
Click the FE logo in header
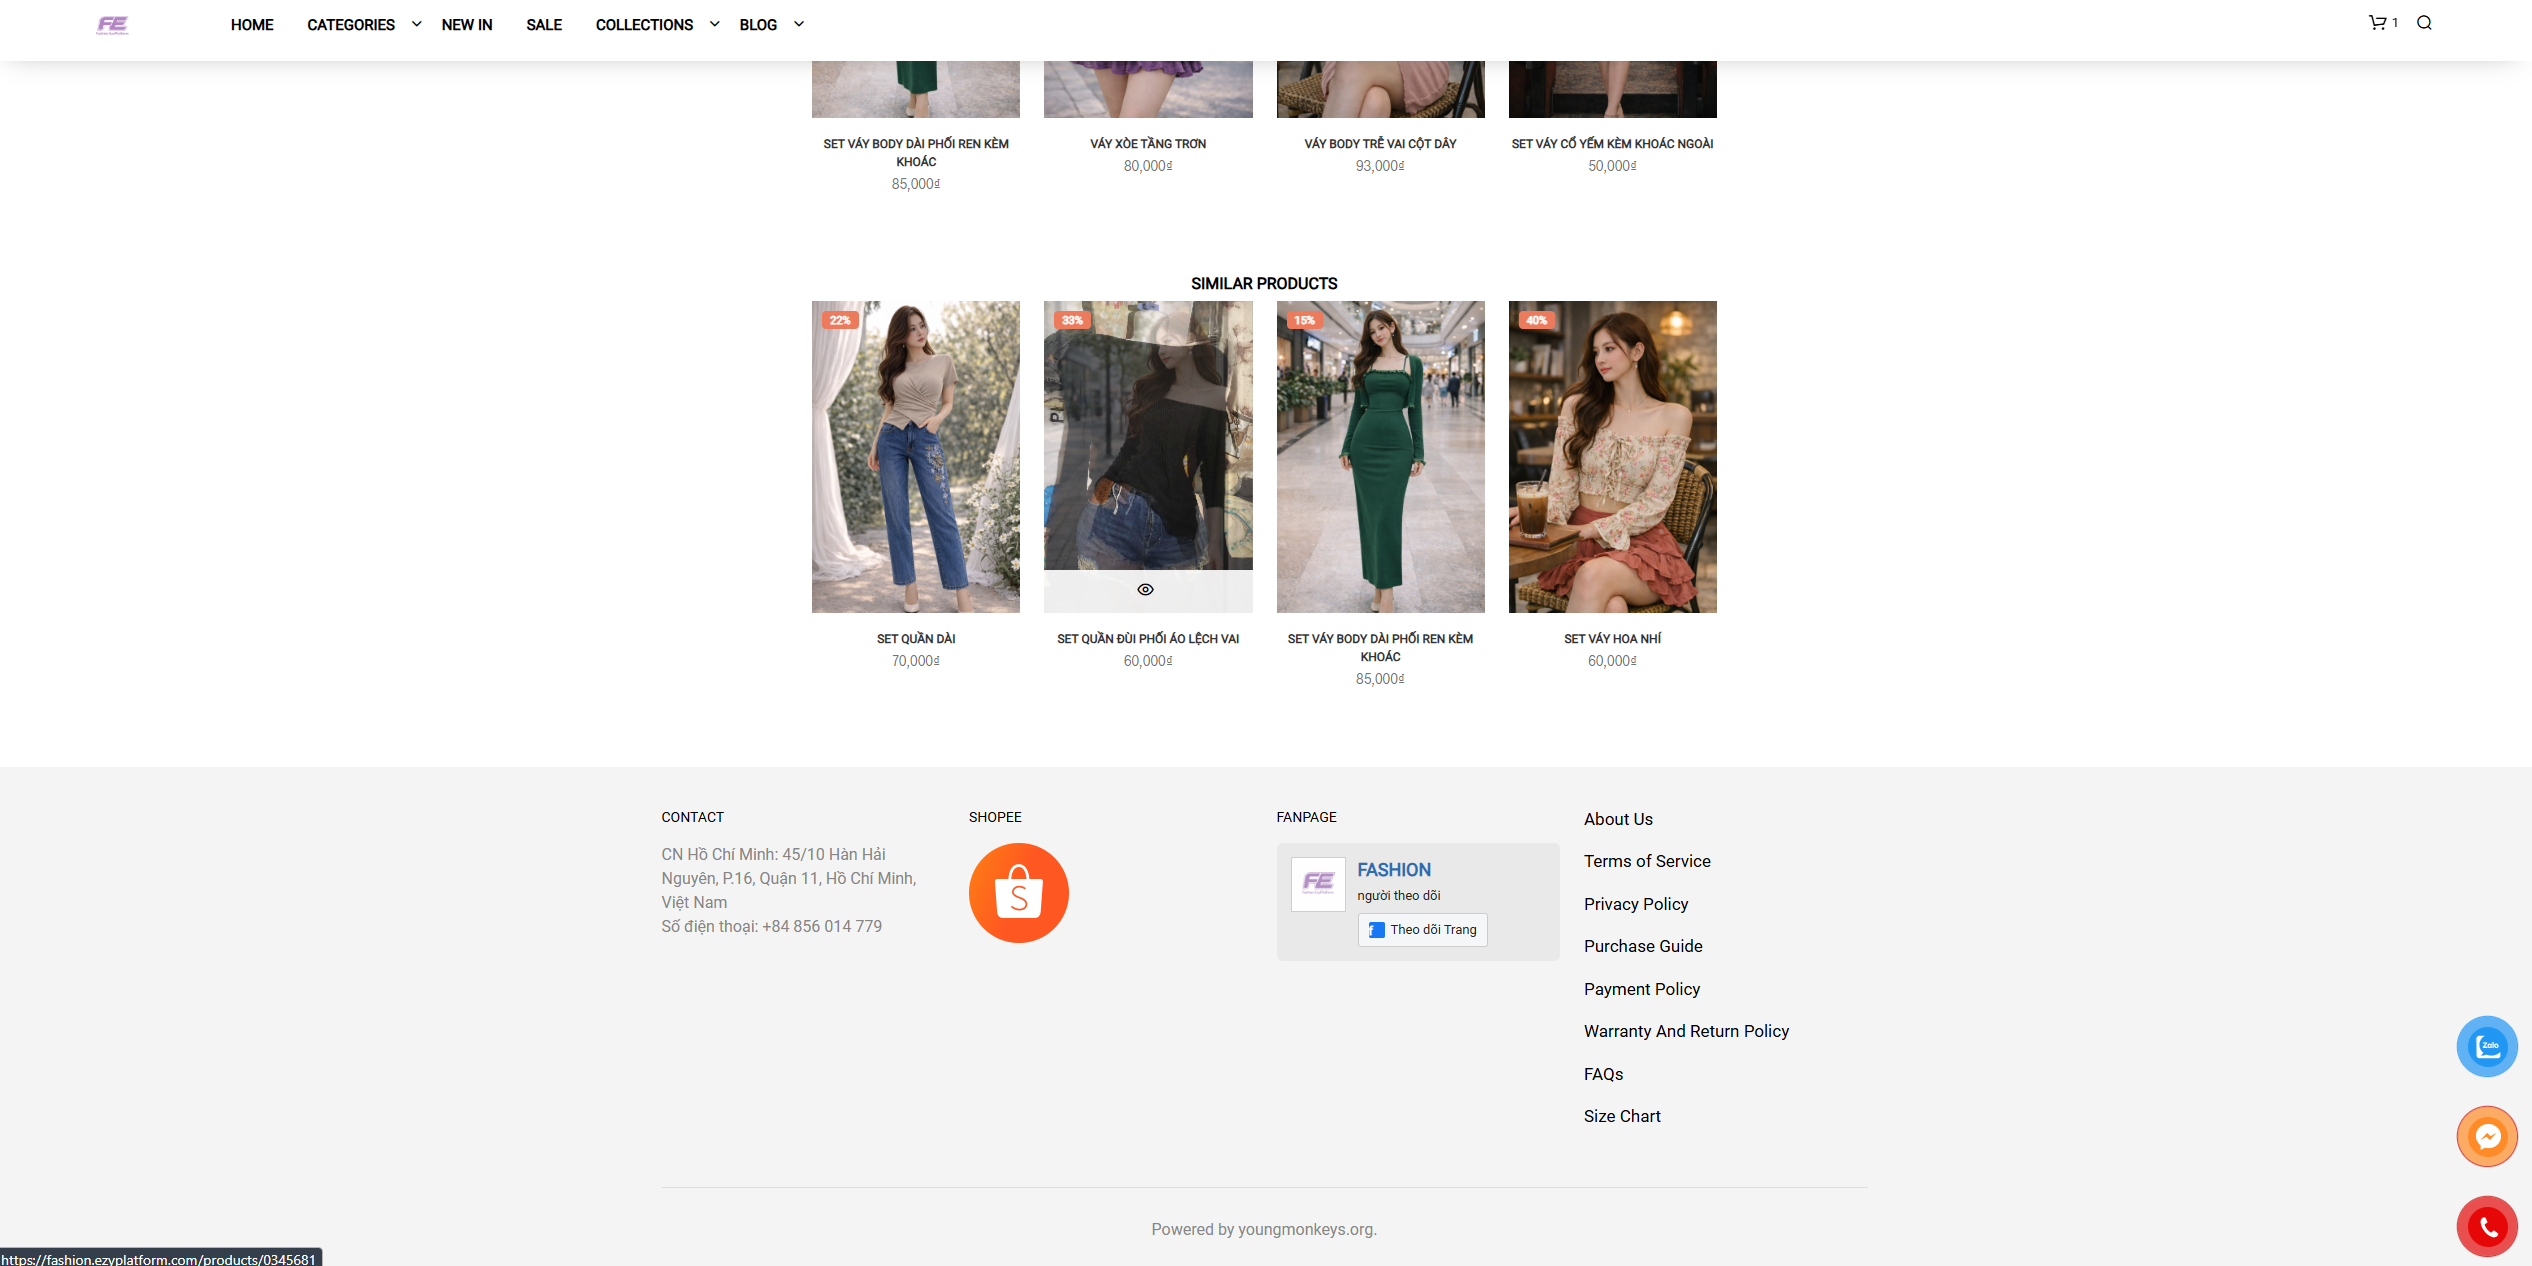(112, 25)
